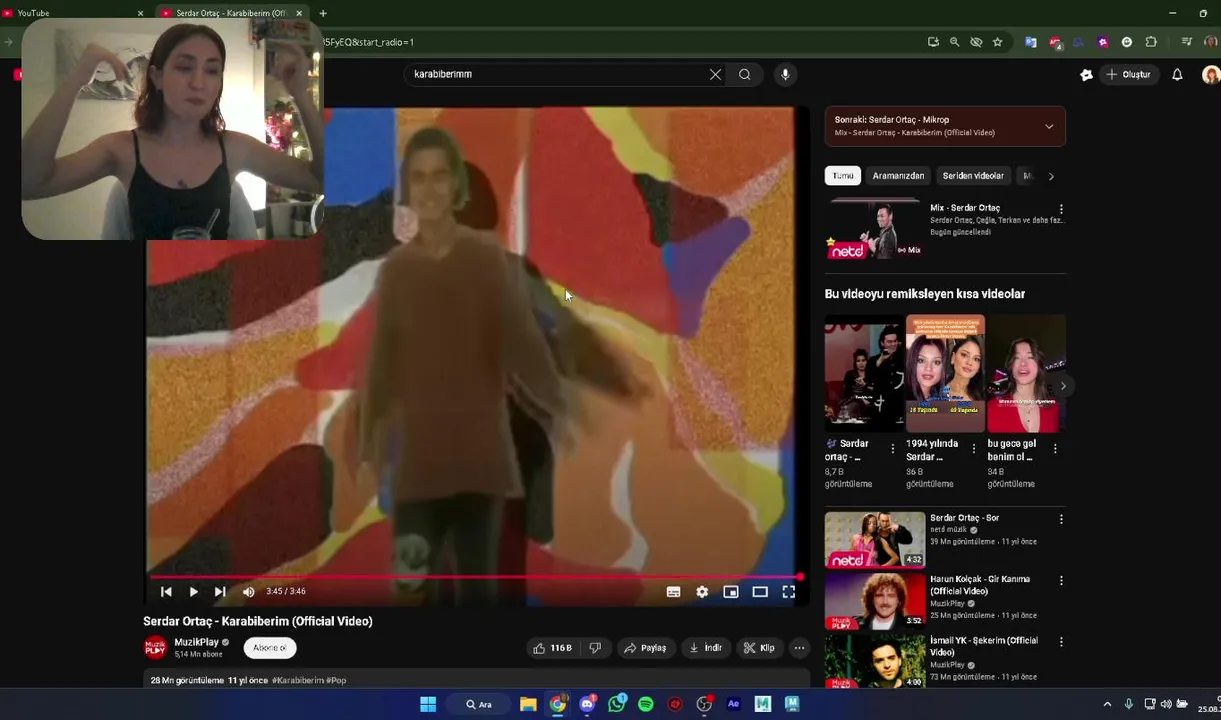Open the browser extensions puzzle icon
Viewport: 1221px width, 720px height.
[1151, 42]
